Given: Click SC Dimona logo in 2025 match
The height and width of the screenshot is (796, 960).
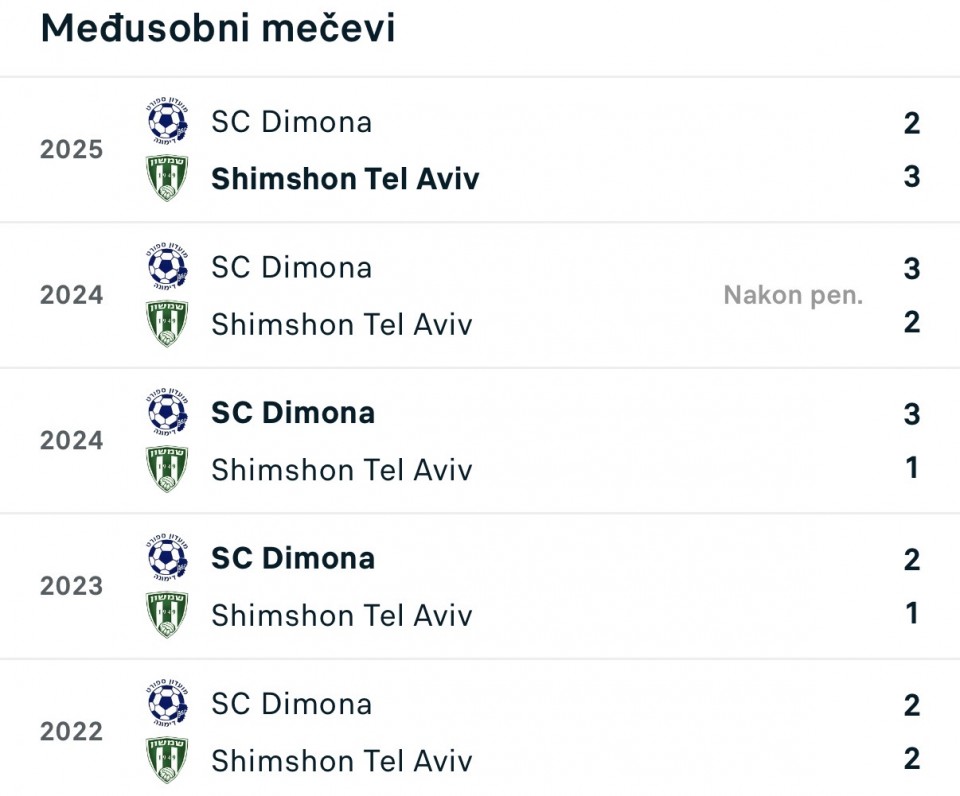Looking at the screenshot, I should click(167, 122).
